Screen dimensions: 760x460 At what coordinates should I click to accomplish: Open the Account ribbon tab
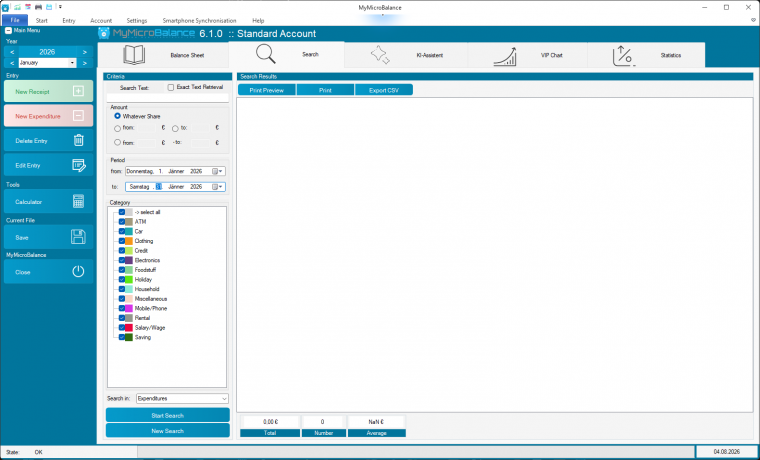(101, 21)
